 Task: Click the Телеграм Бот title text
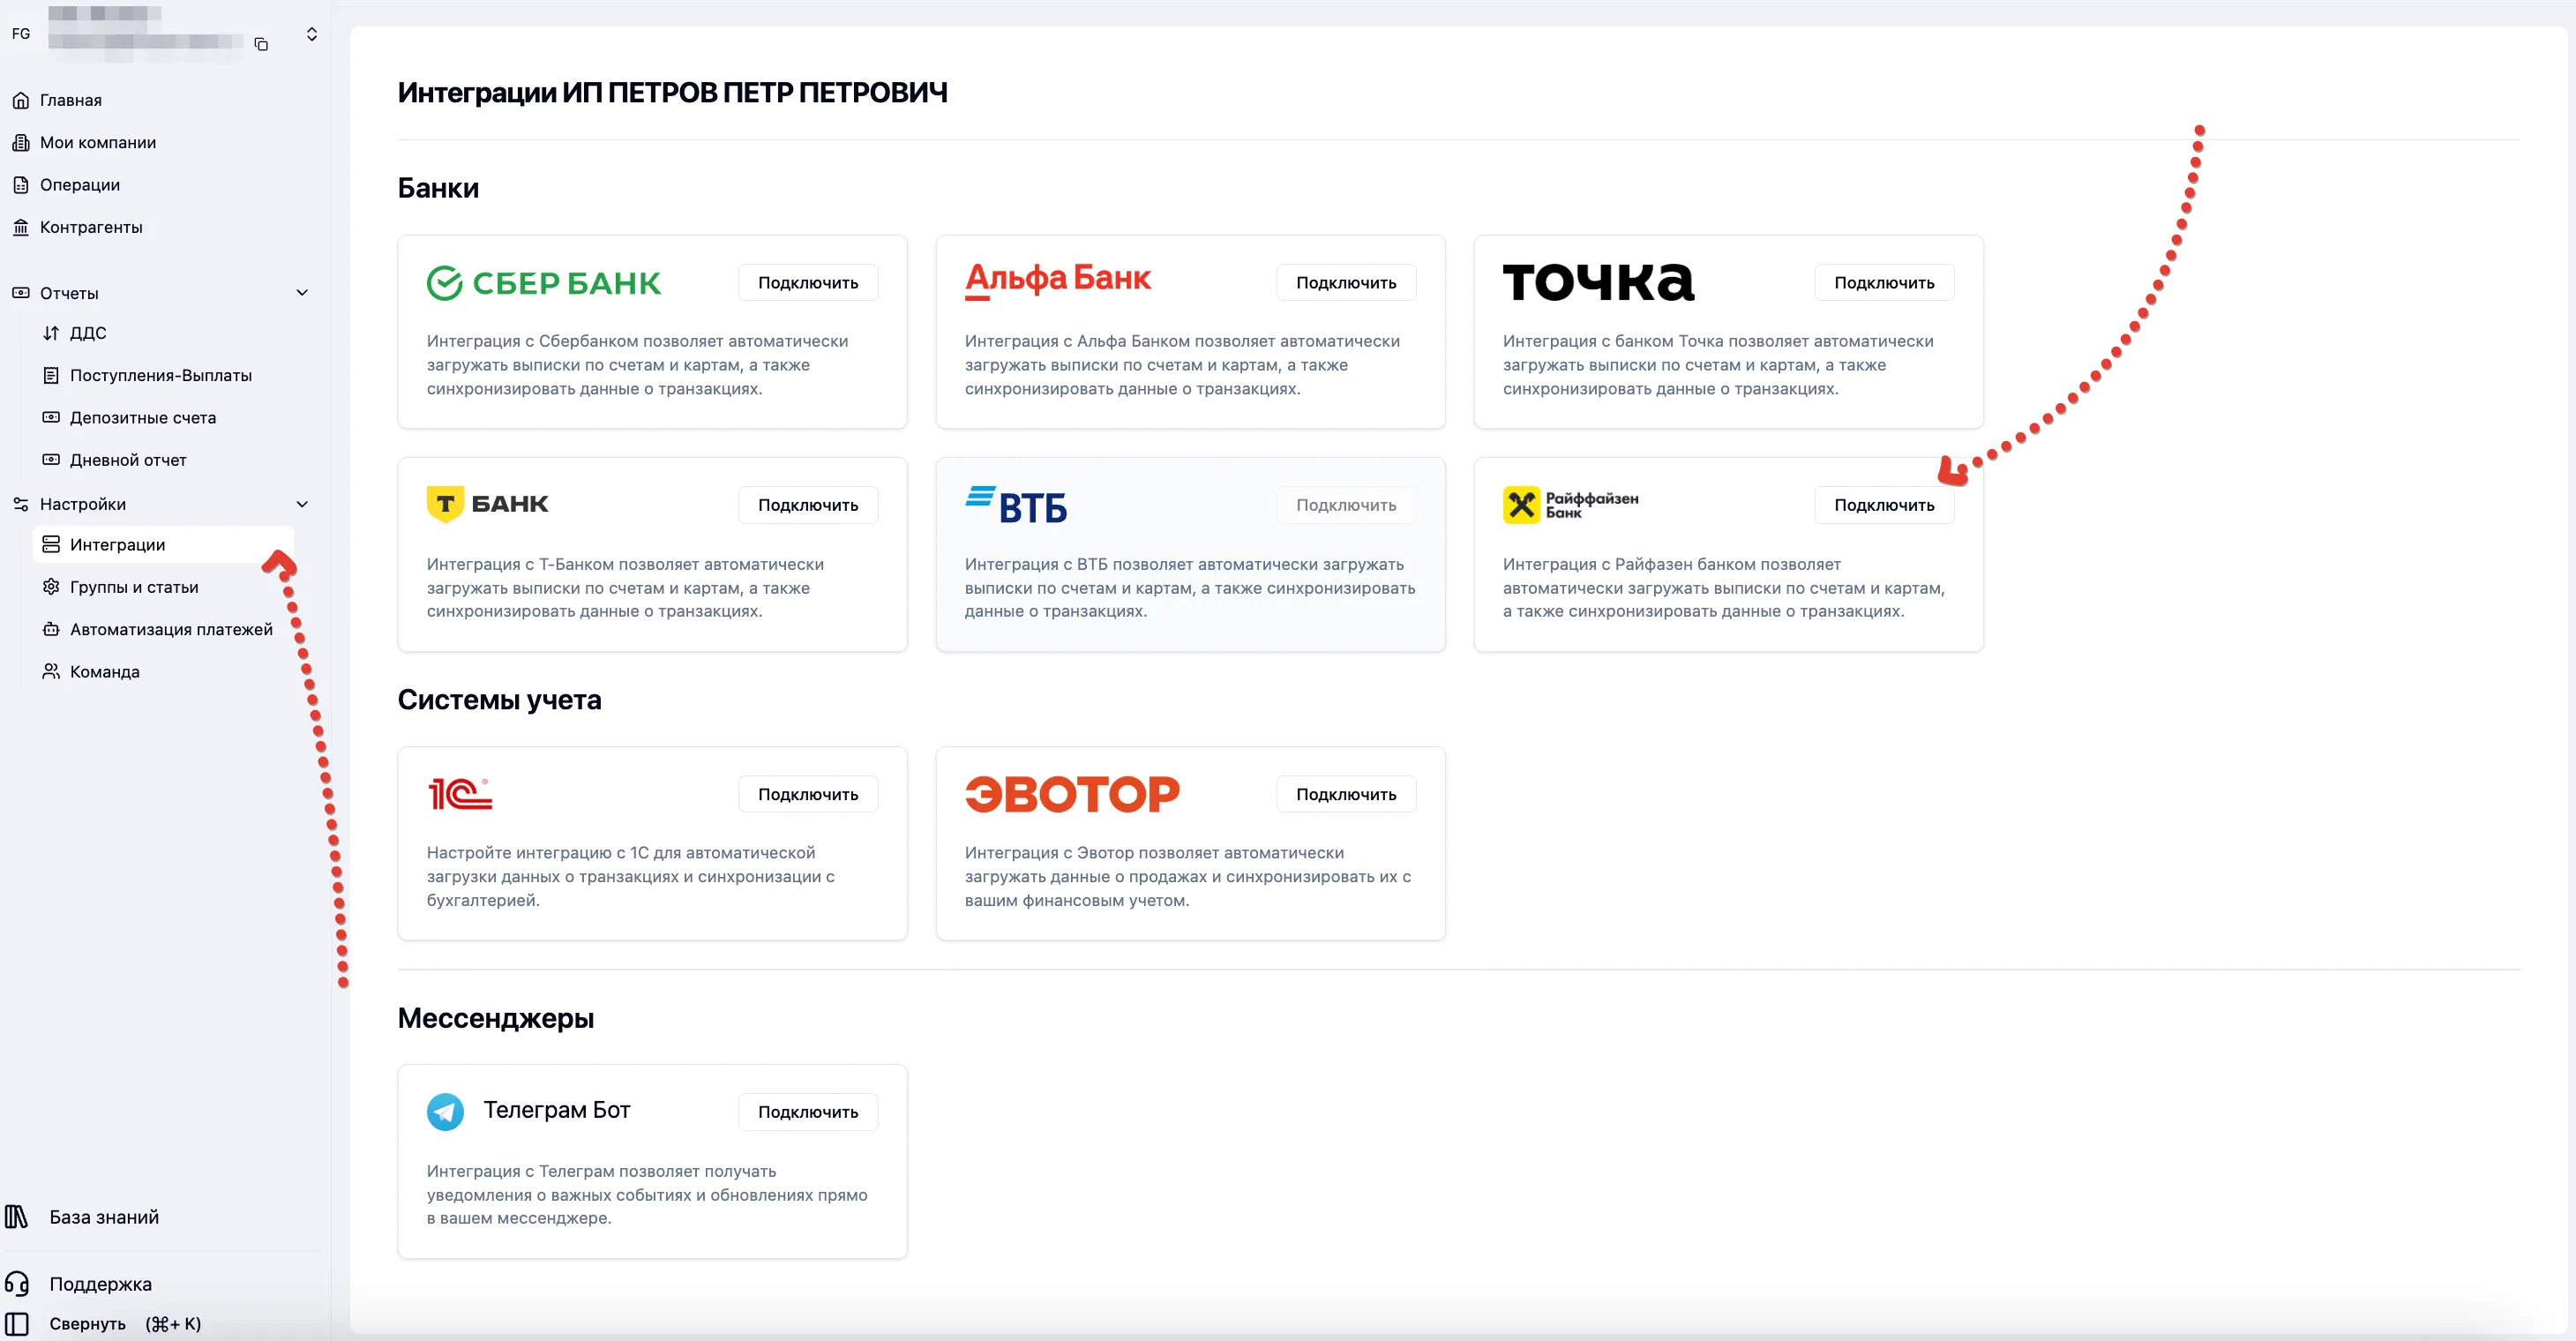[557, 1110]
